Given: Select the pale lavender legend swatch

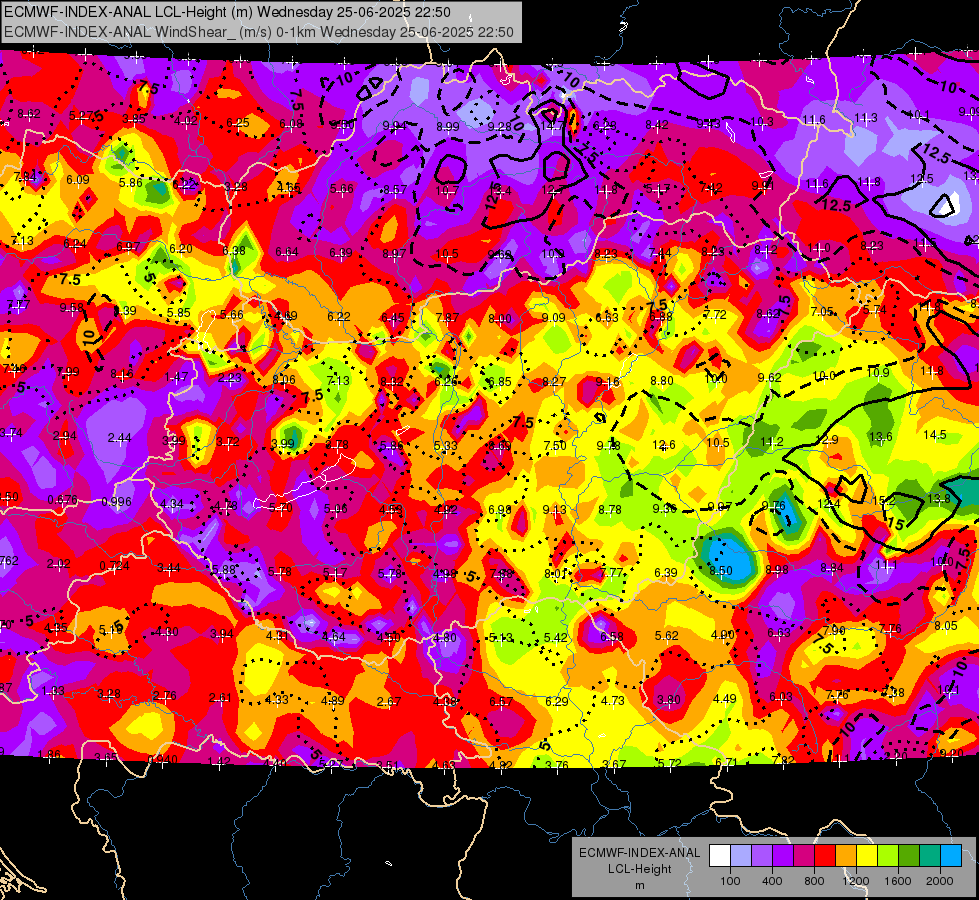Looking at the screenshot, I should pos(741,856).
